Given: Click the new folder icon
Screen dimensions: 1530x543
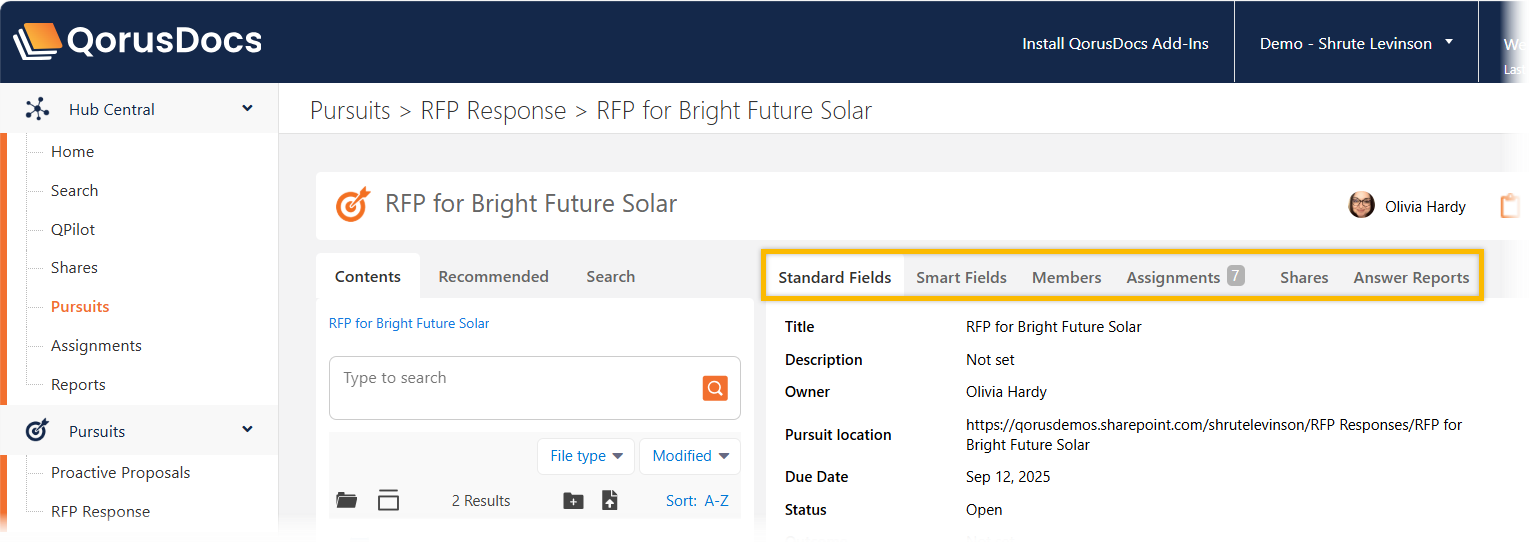Looking at the screenshot, I should click(573, 501).
